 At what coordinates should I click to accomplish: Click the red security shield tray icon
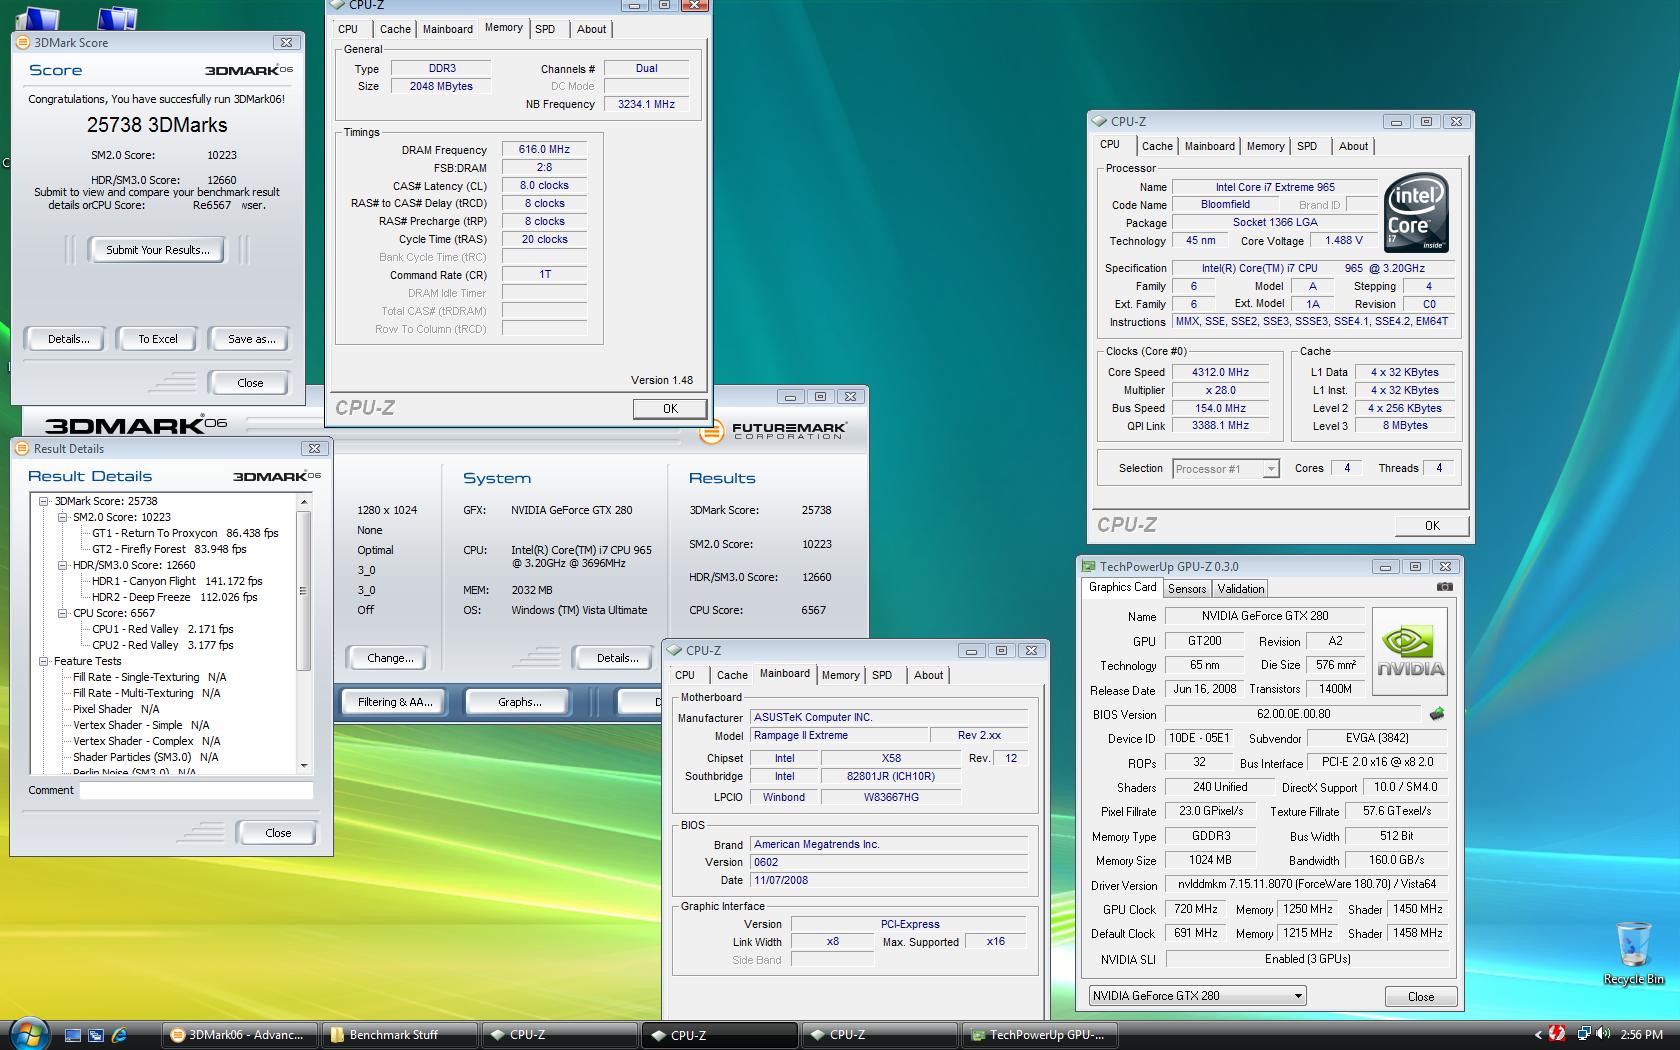(1557, 1034)
